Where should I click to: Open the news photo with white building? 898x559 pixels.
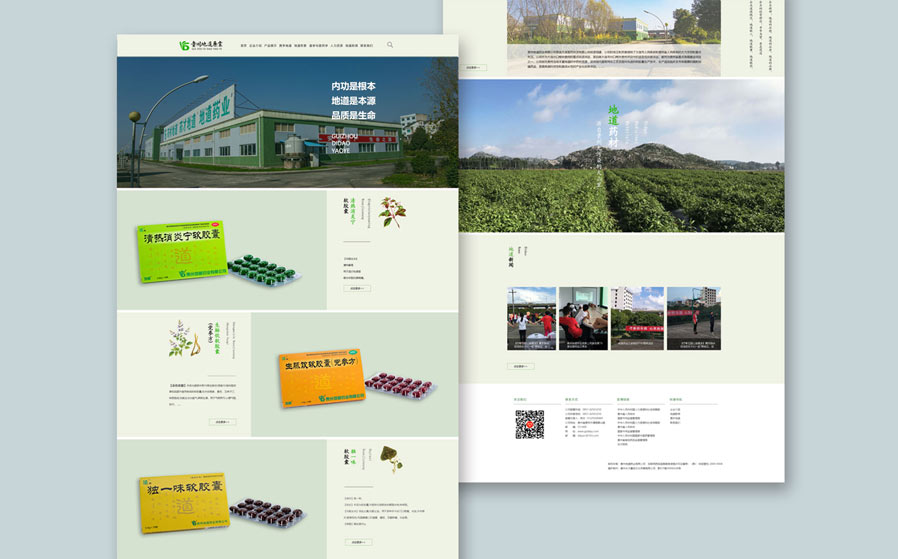tap(637, 318)
